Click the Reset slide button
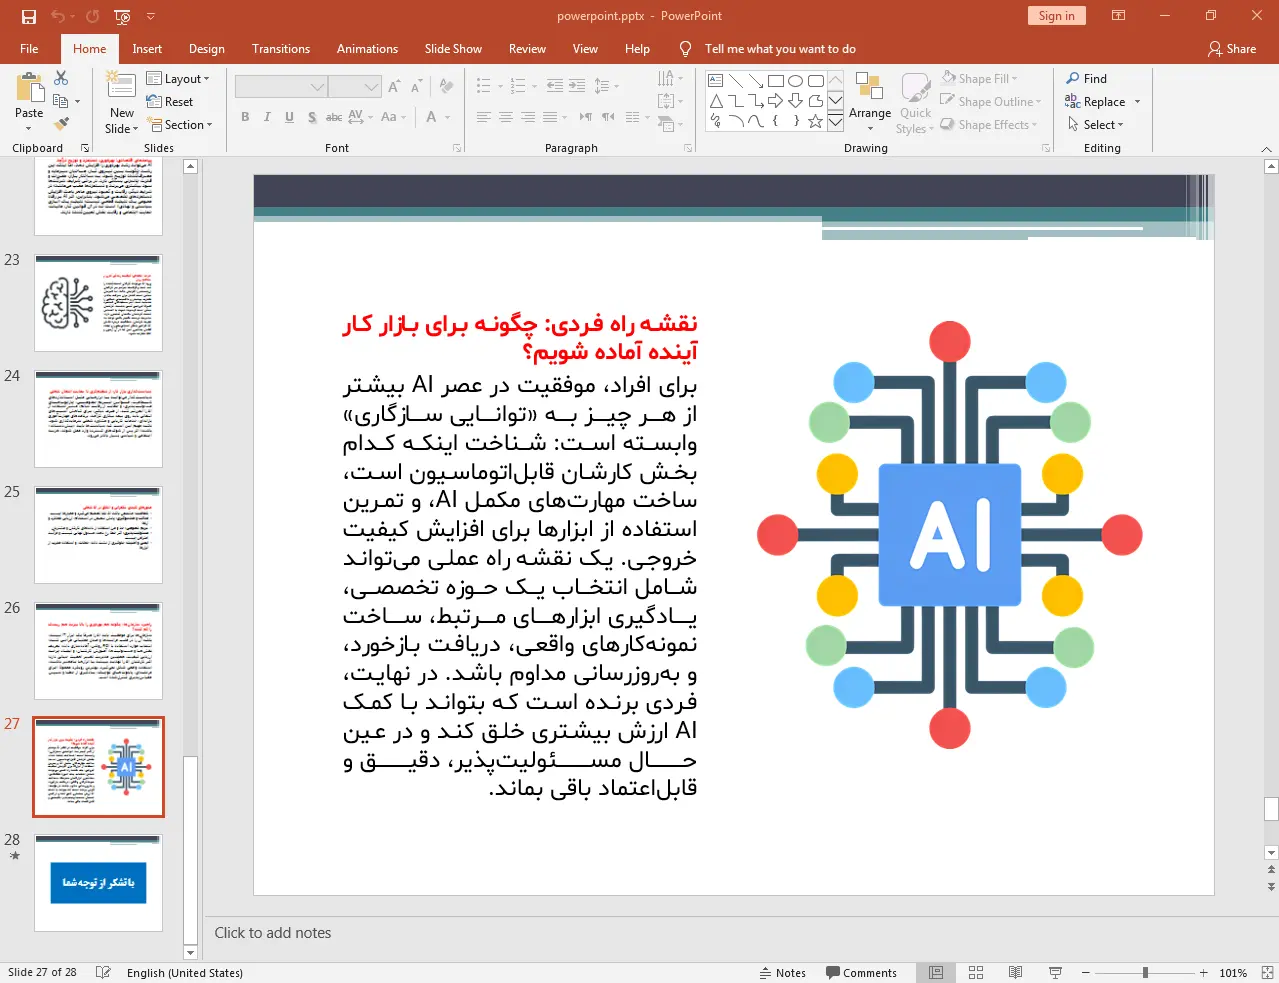 pyautogui.click(x=170, y=102)
